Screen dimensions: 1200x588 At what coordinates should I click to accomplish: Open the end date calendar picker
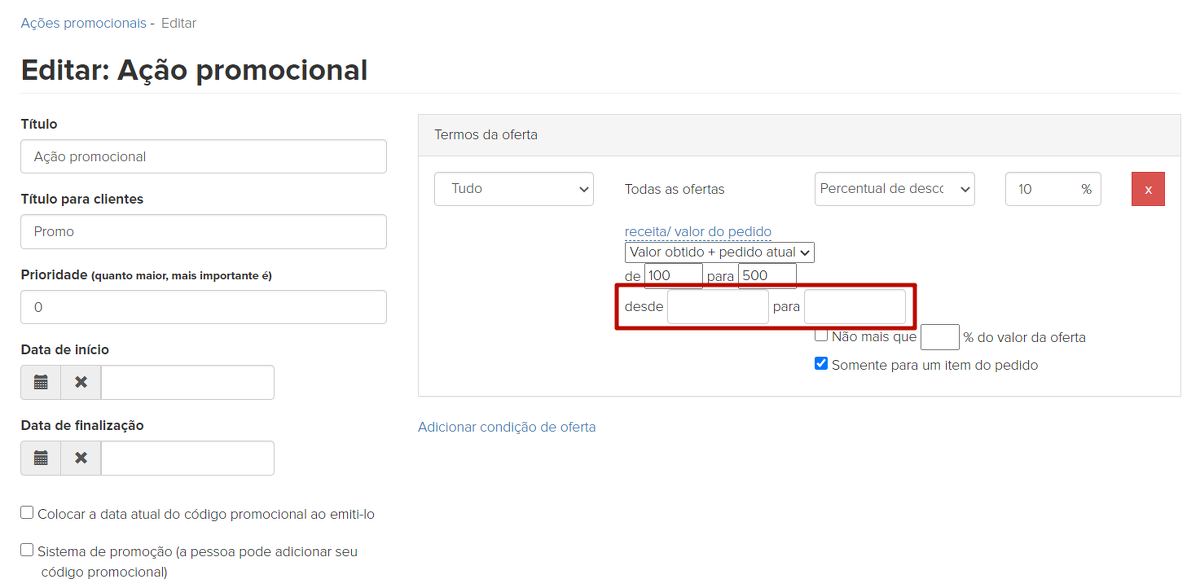[x=41, y=458]
